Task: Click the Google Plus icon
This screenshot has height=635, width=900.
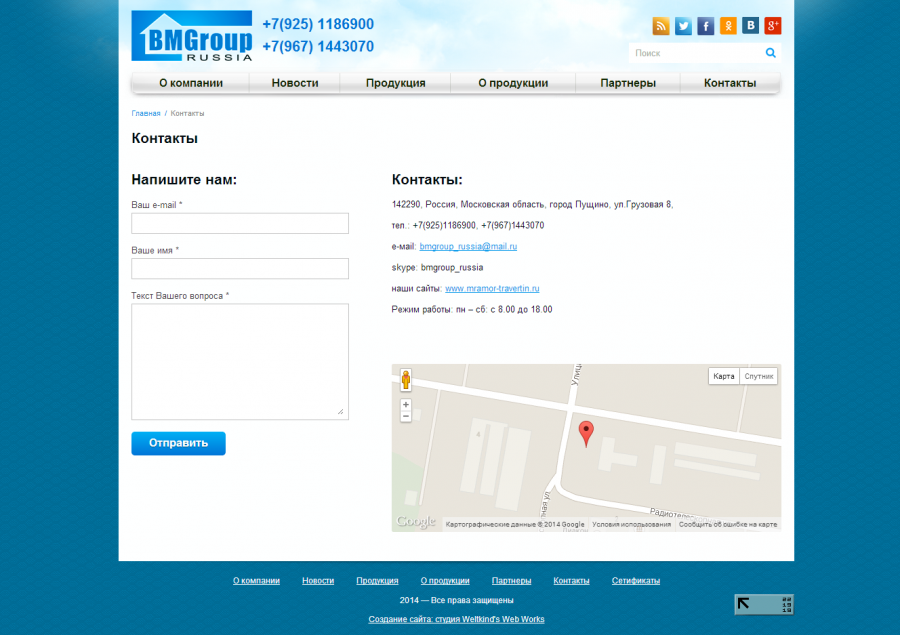Action: tap(772, 26)
